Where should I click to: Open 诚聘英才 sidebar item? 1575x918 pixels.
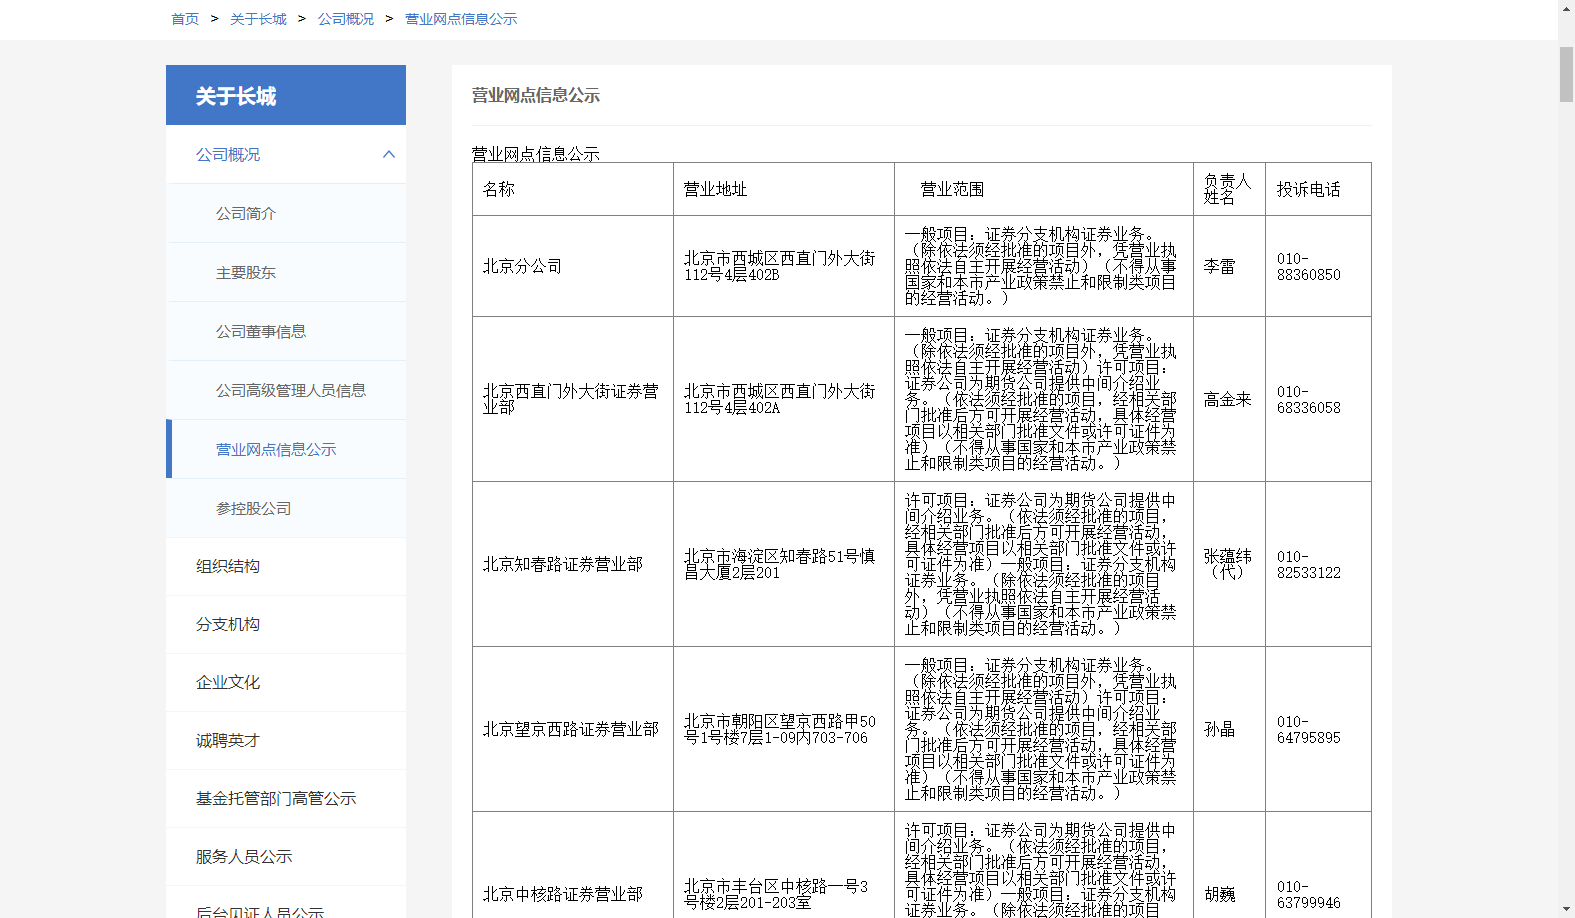[286, 741]
